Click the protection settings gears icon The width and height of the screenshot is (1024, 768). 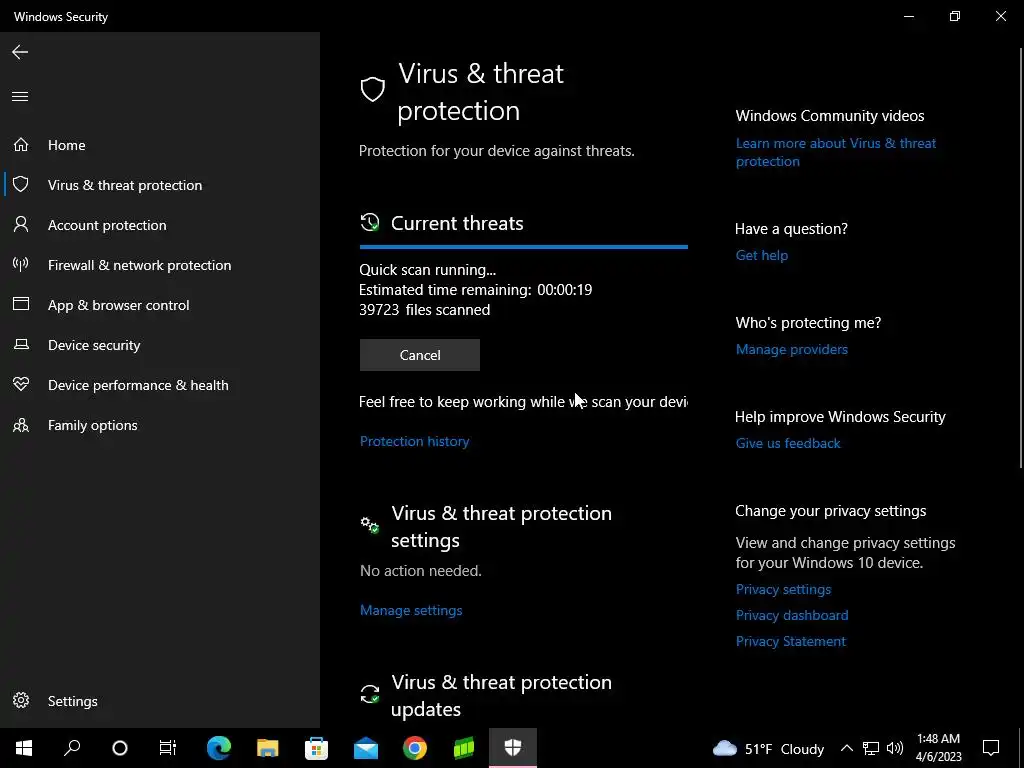(x=370, y=524)
